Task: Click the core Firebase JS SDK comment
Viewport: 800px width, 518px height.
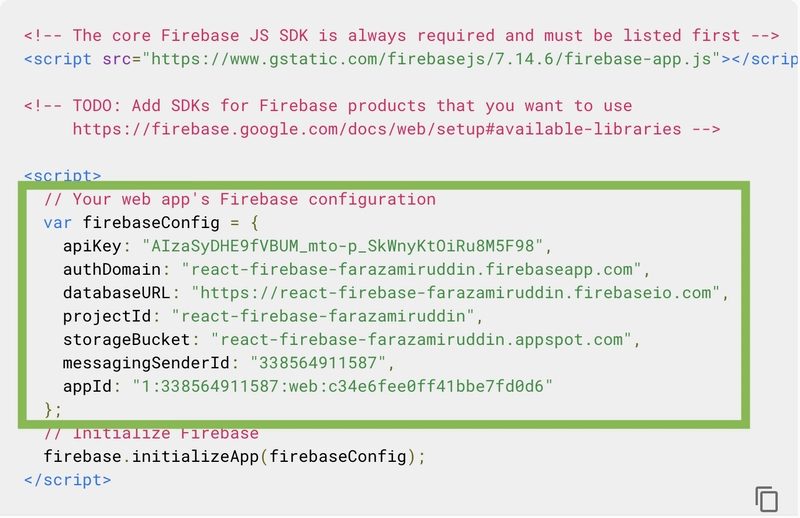Action: click(402, 36)
